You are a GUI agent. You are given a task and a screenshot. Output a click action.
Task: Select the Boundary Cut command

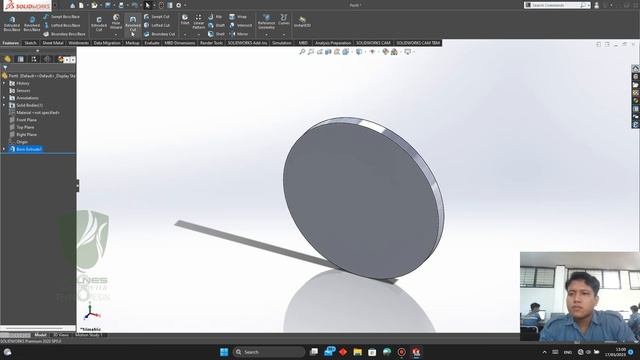159,34
